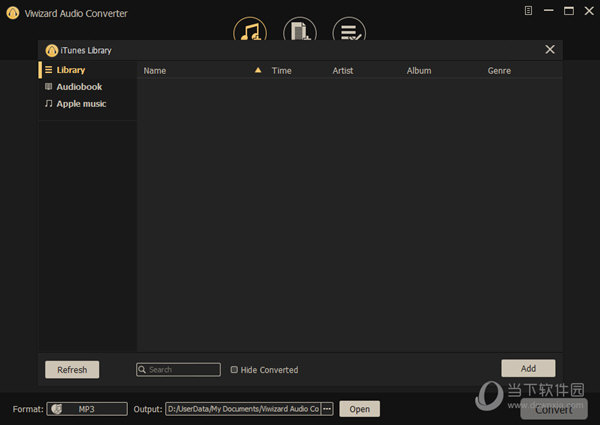Sort by the Genre column header
600x425 pixels.
click(499, 71)
